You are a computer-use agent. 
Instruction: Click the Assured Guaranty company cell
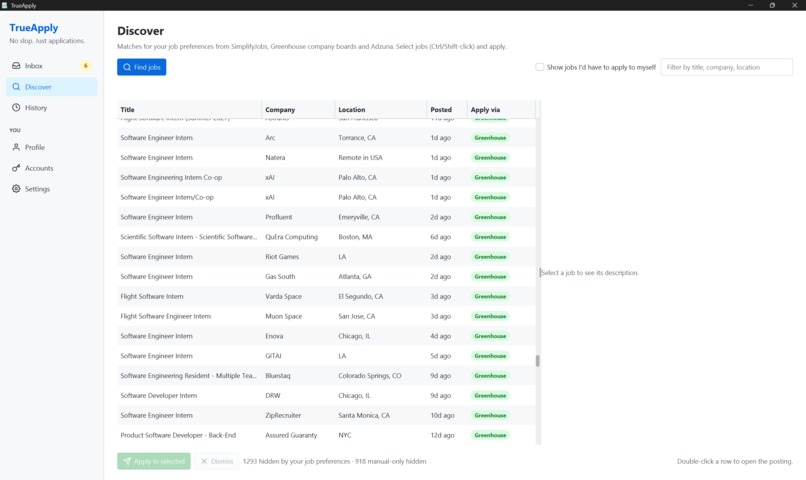tap(291, 435)
